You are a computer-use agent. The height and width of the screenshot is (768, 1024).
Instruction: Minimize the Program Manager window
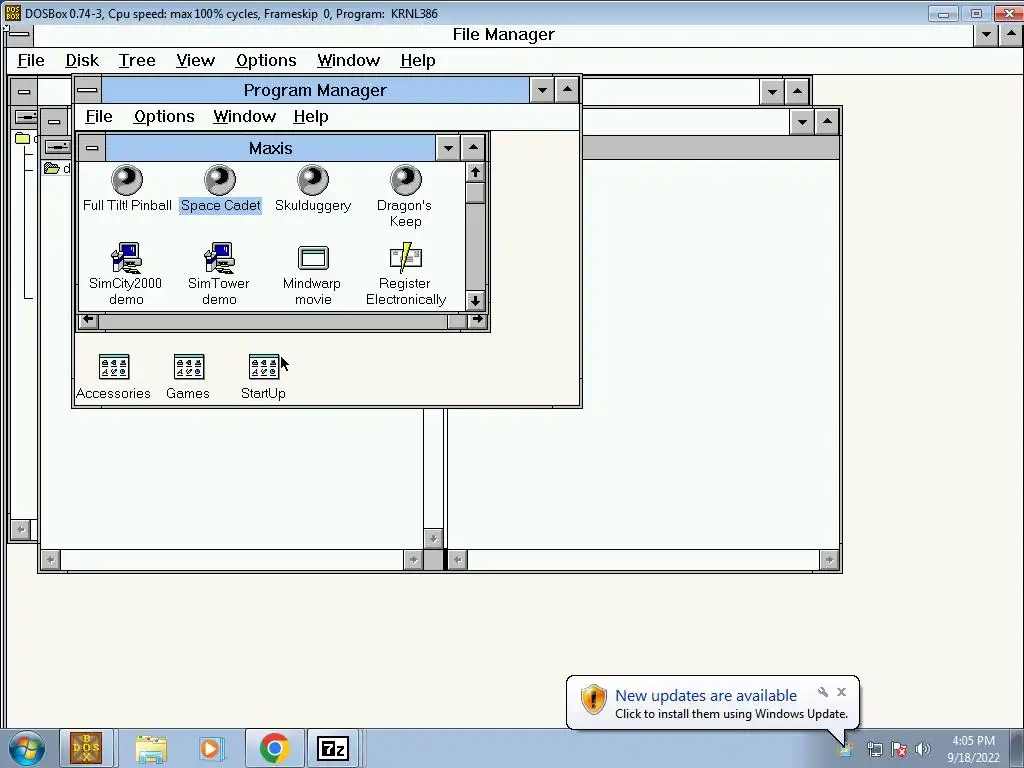coord(542,90)
